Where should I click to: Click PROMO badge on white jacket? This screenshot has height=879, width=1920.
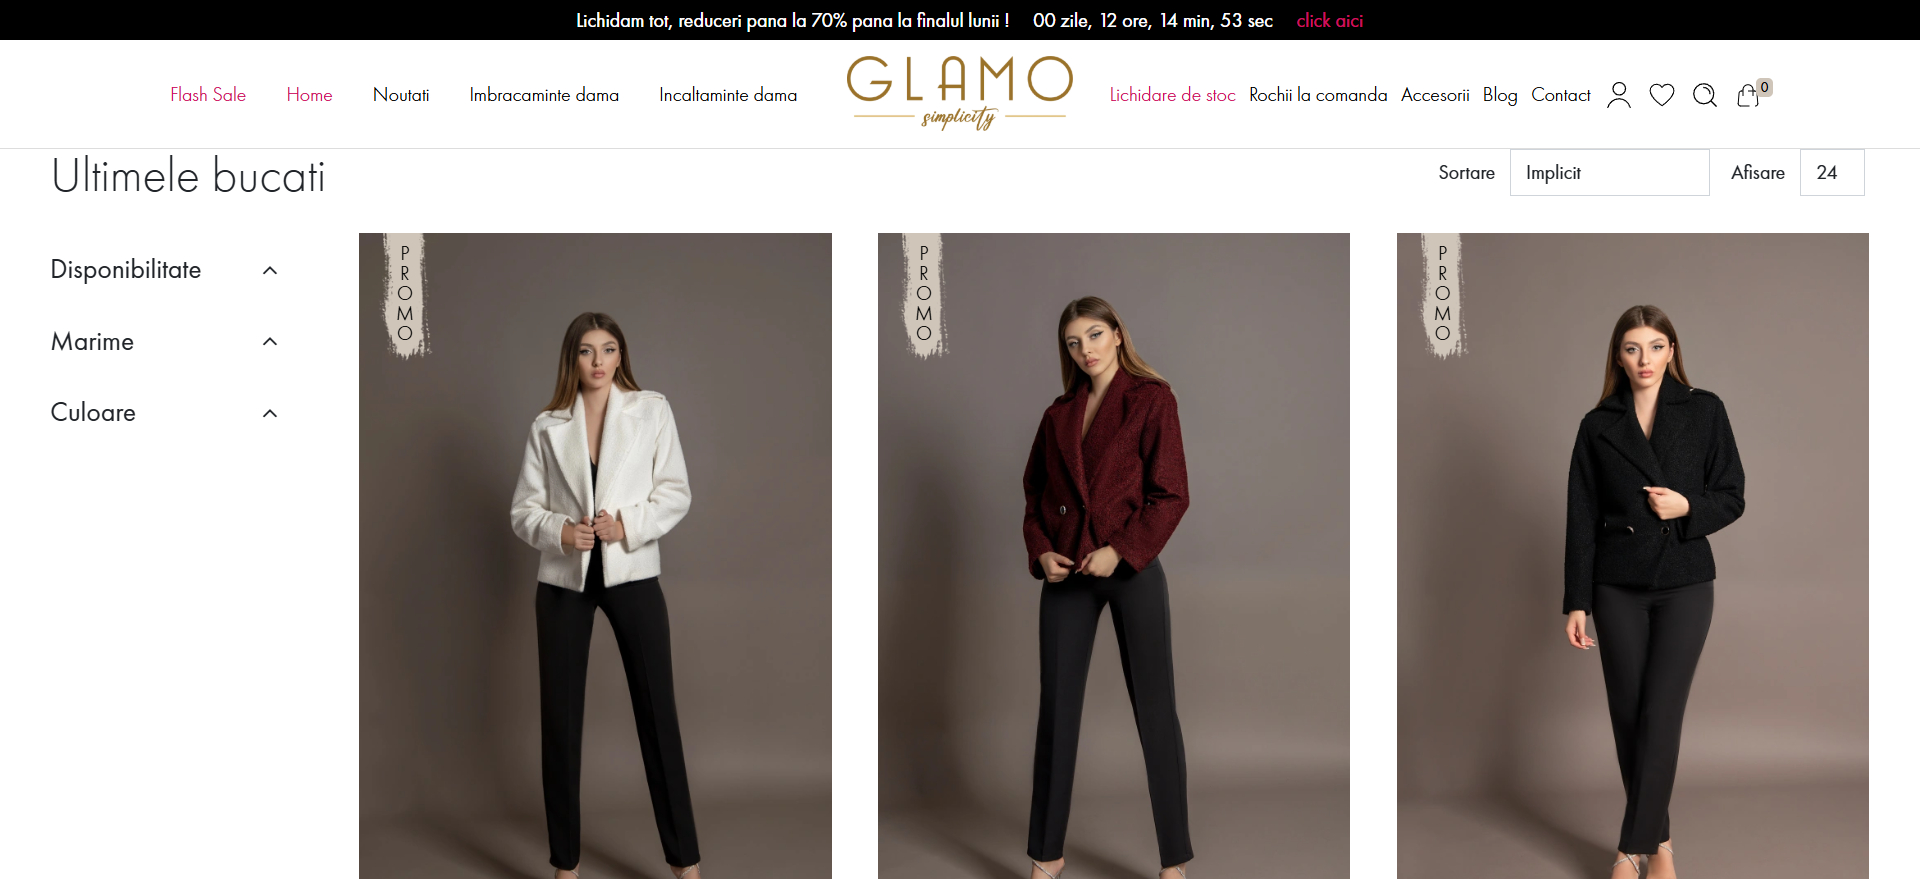click(405, 294)
